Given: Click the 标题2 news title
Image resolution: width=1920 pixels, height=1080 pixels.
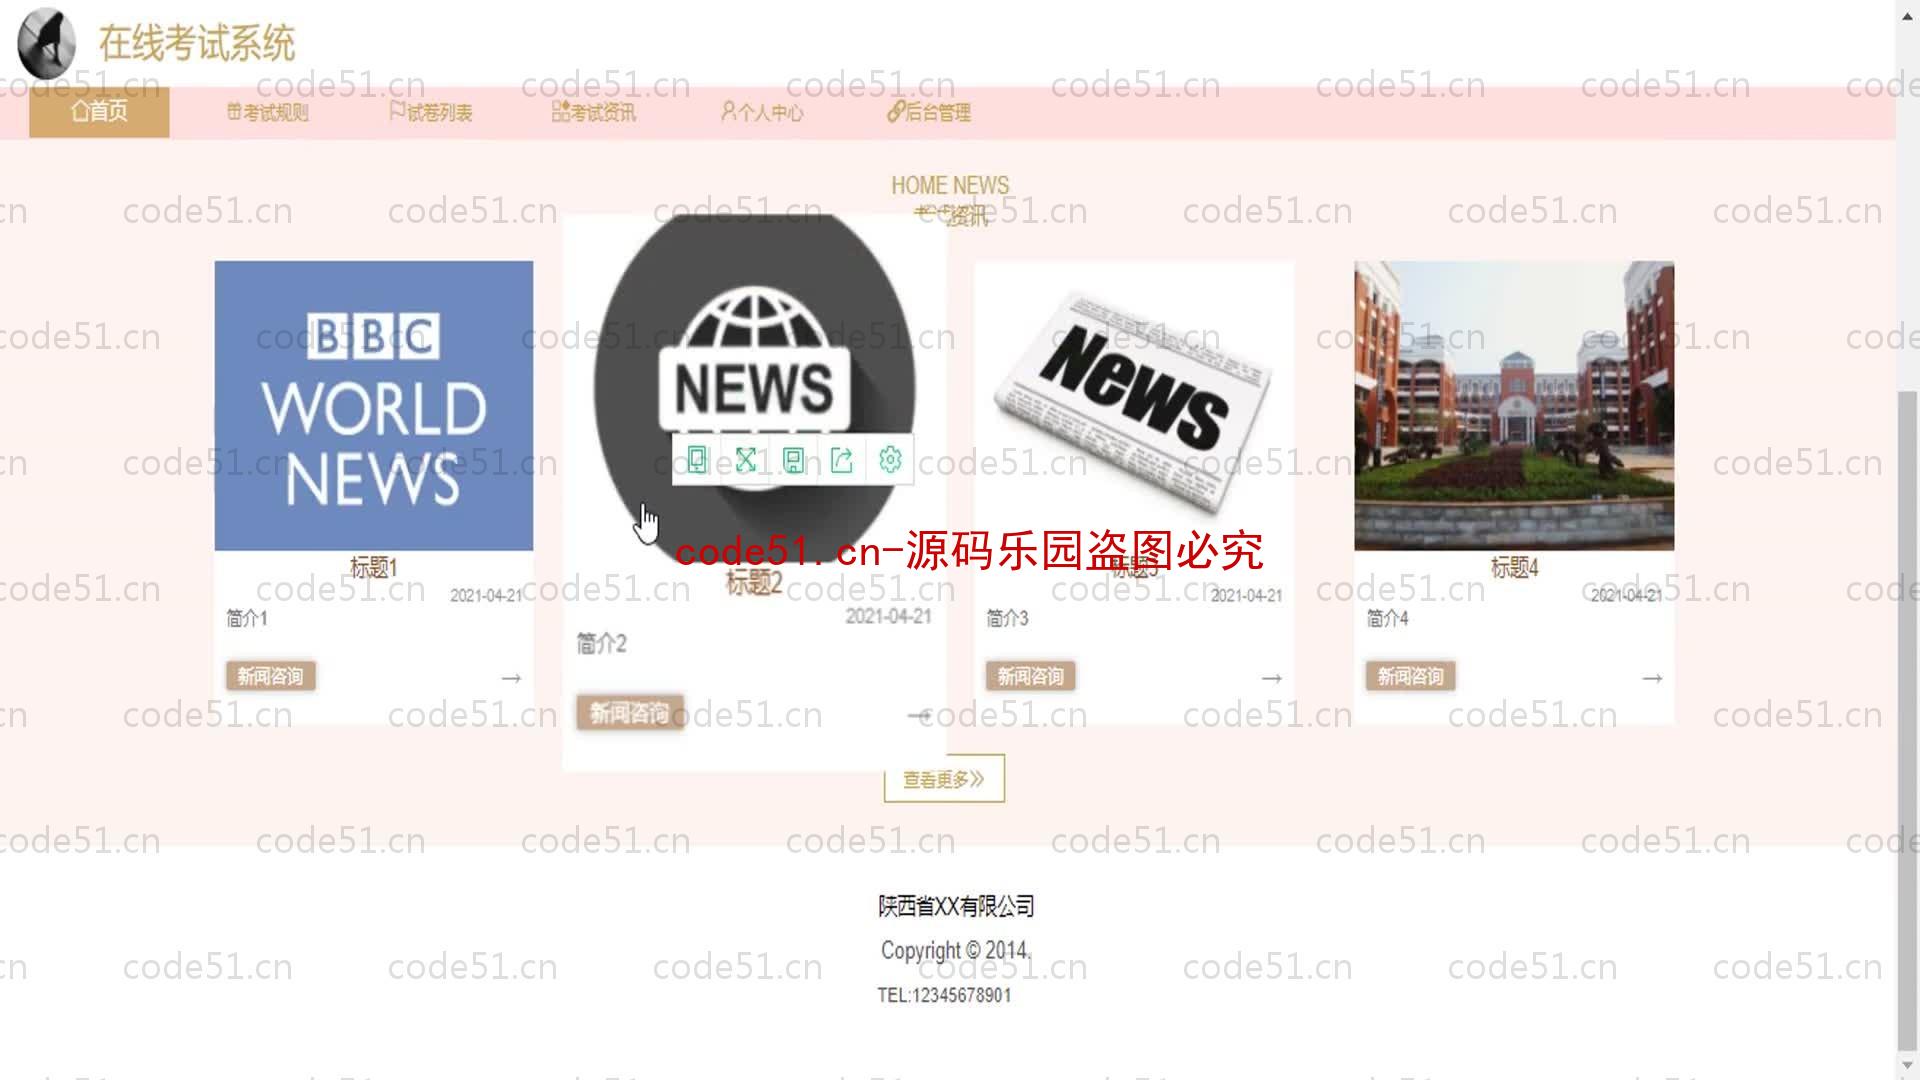Looking at the screenshot, I should (x=754, y=583).
